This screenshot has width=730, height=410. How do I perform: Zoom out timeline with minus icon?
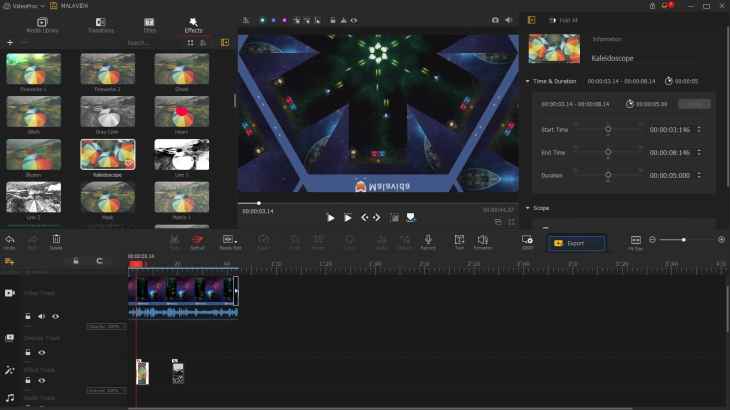tap(652, 240)
